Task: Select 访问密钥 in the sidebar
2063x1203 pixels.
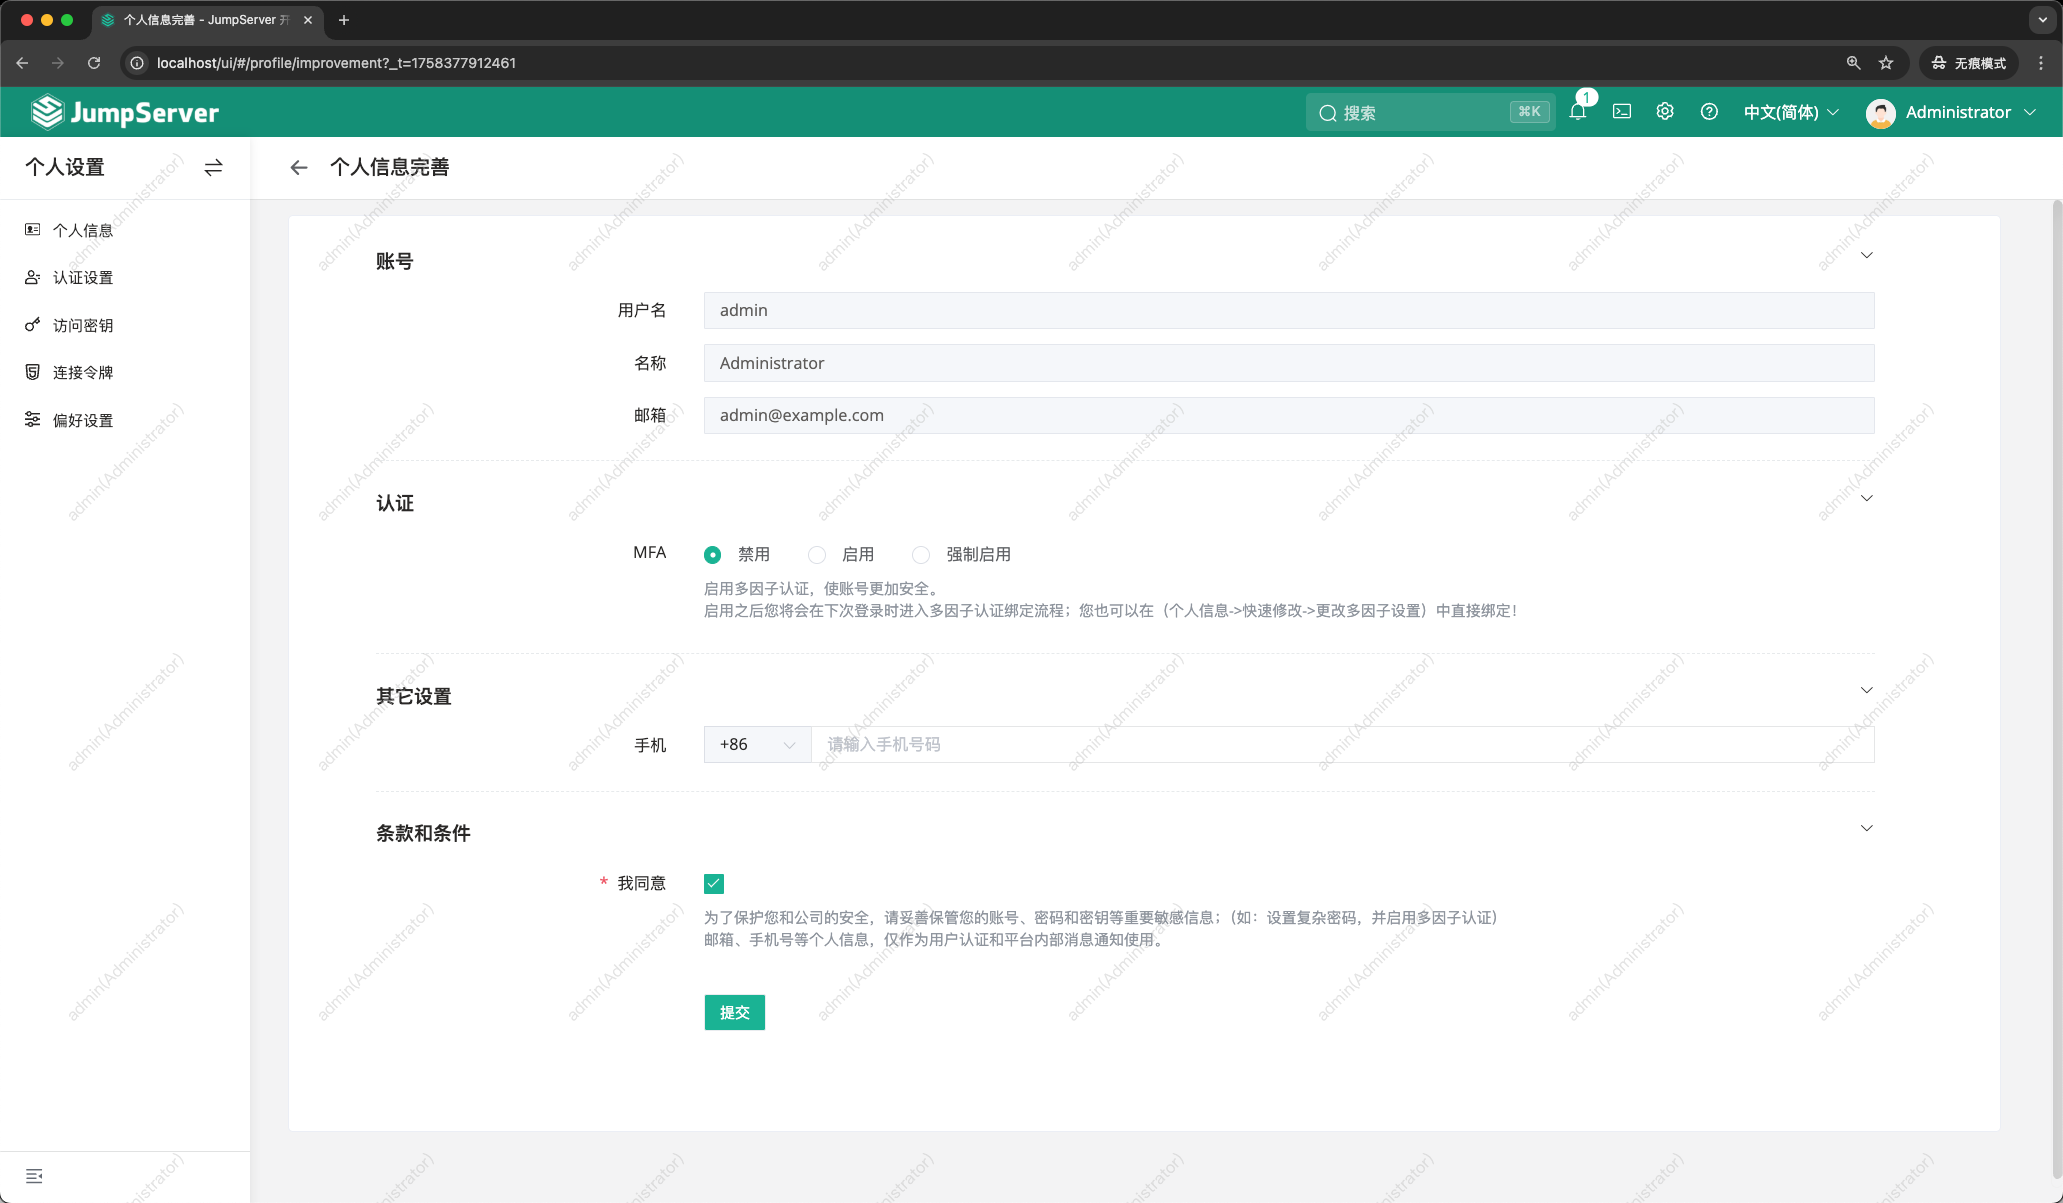Action: [x=84, y=324]
